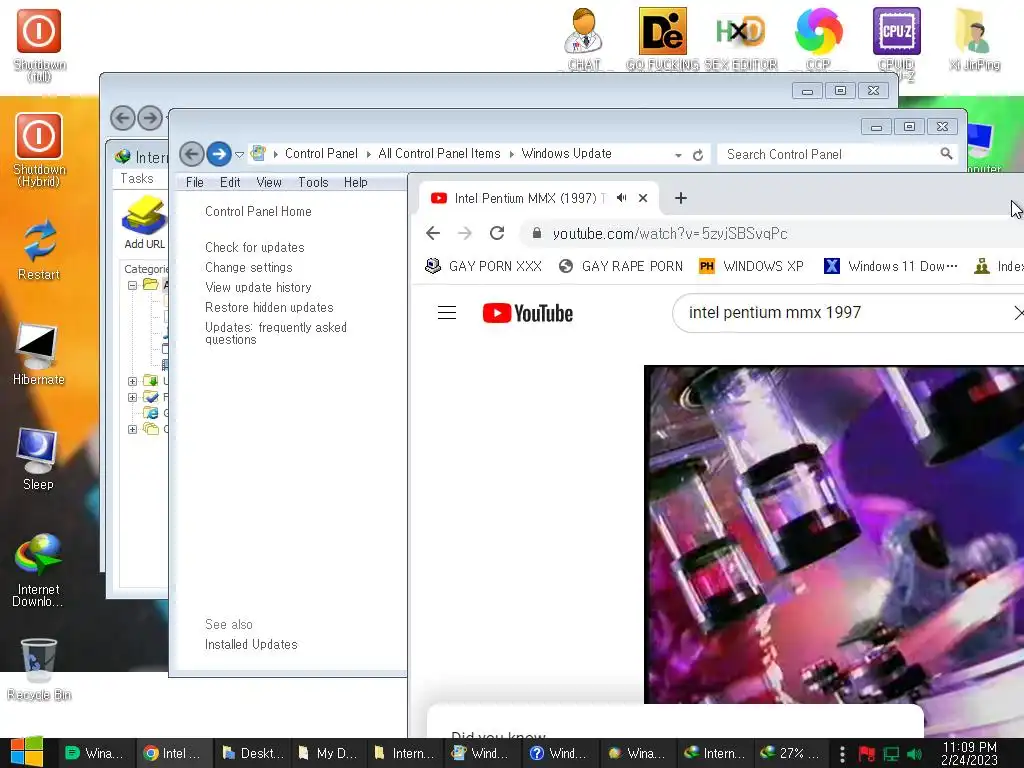Open the CHAT desktop icon
The width and height of the screenshot is (1024, 768).
[583, 39]
